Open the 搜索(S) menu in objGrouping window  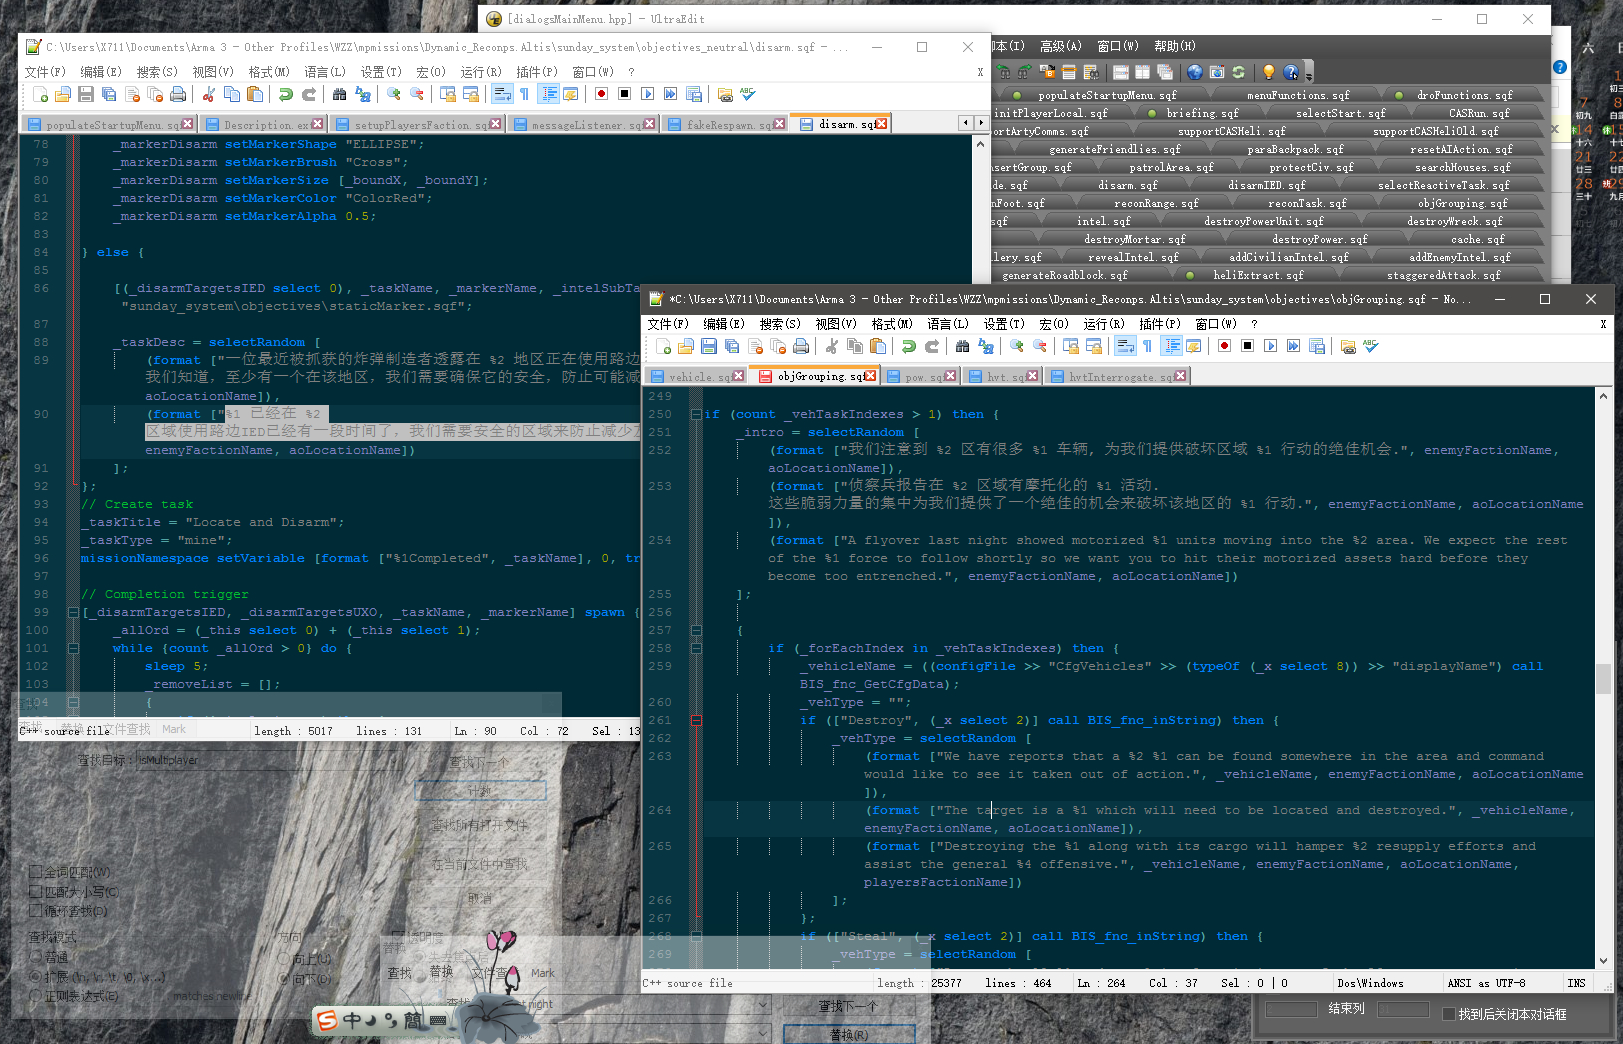coord(780,324)
